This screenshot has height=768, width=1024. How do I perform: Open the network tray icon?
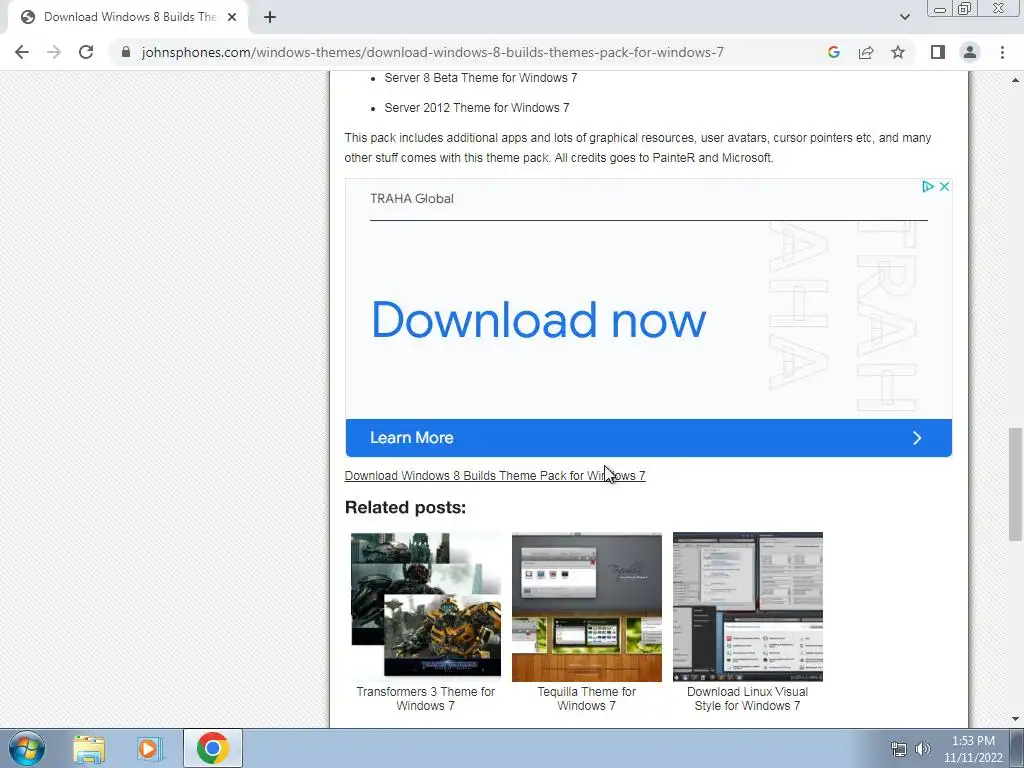(x=899, y=749)
